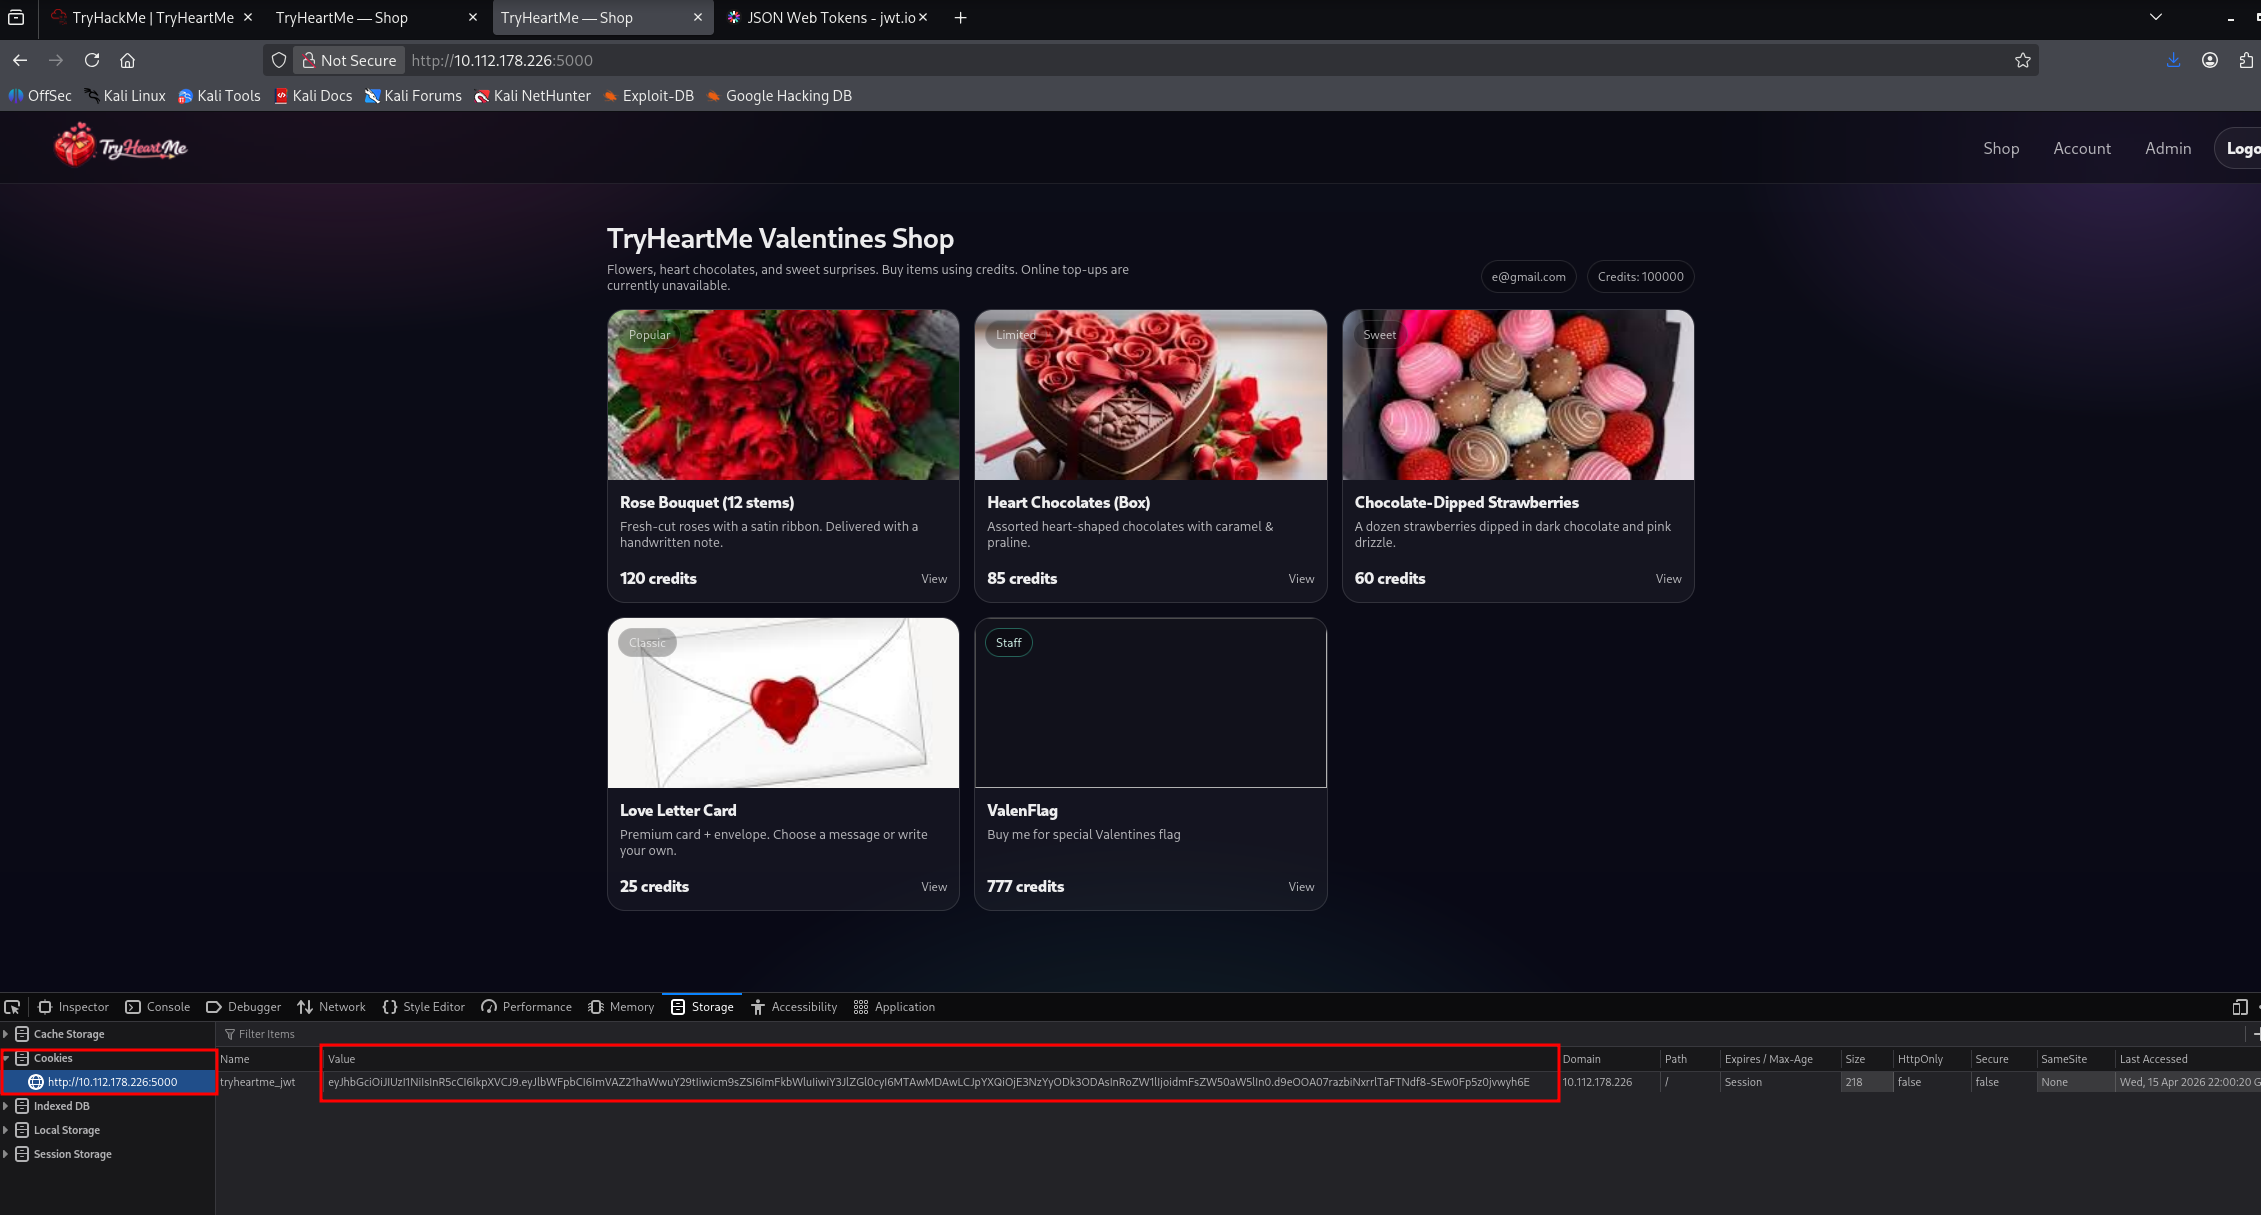Open the Console panel
The height and width of the screenshot is (1215, 2261).
157,1007
